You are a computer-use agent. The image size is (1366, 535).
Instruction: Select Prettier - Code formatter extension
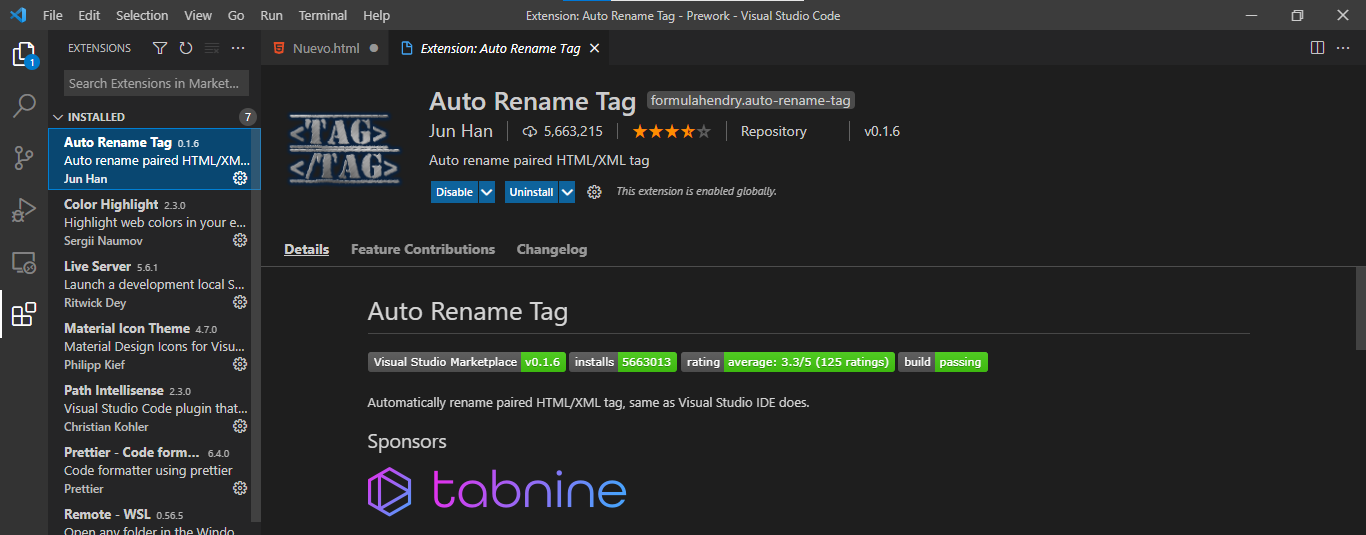pyautogui.click(x=154, y=470)
